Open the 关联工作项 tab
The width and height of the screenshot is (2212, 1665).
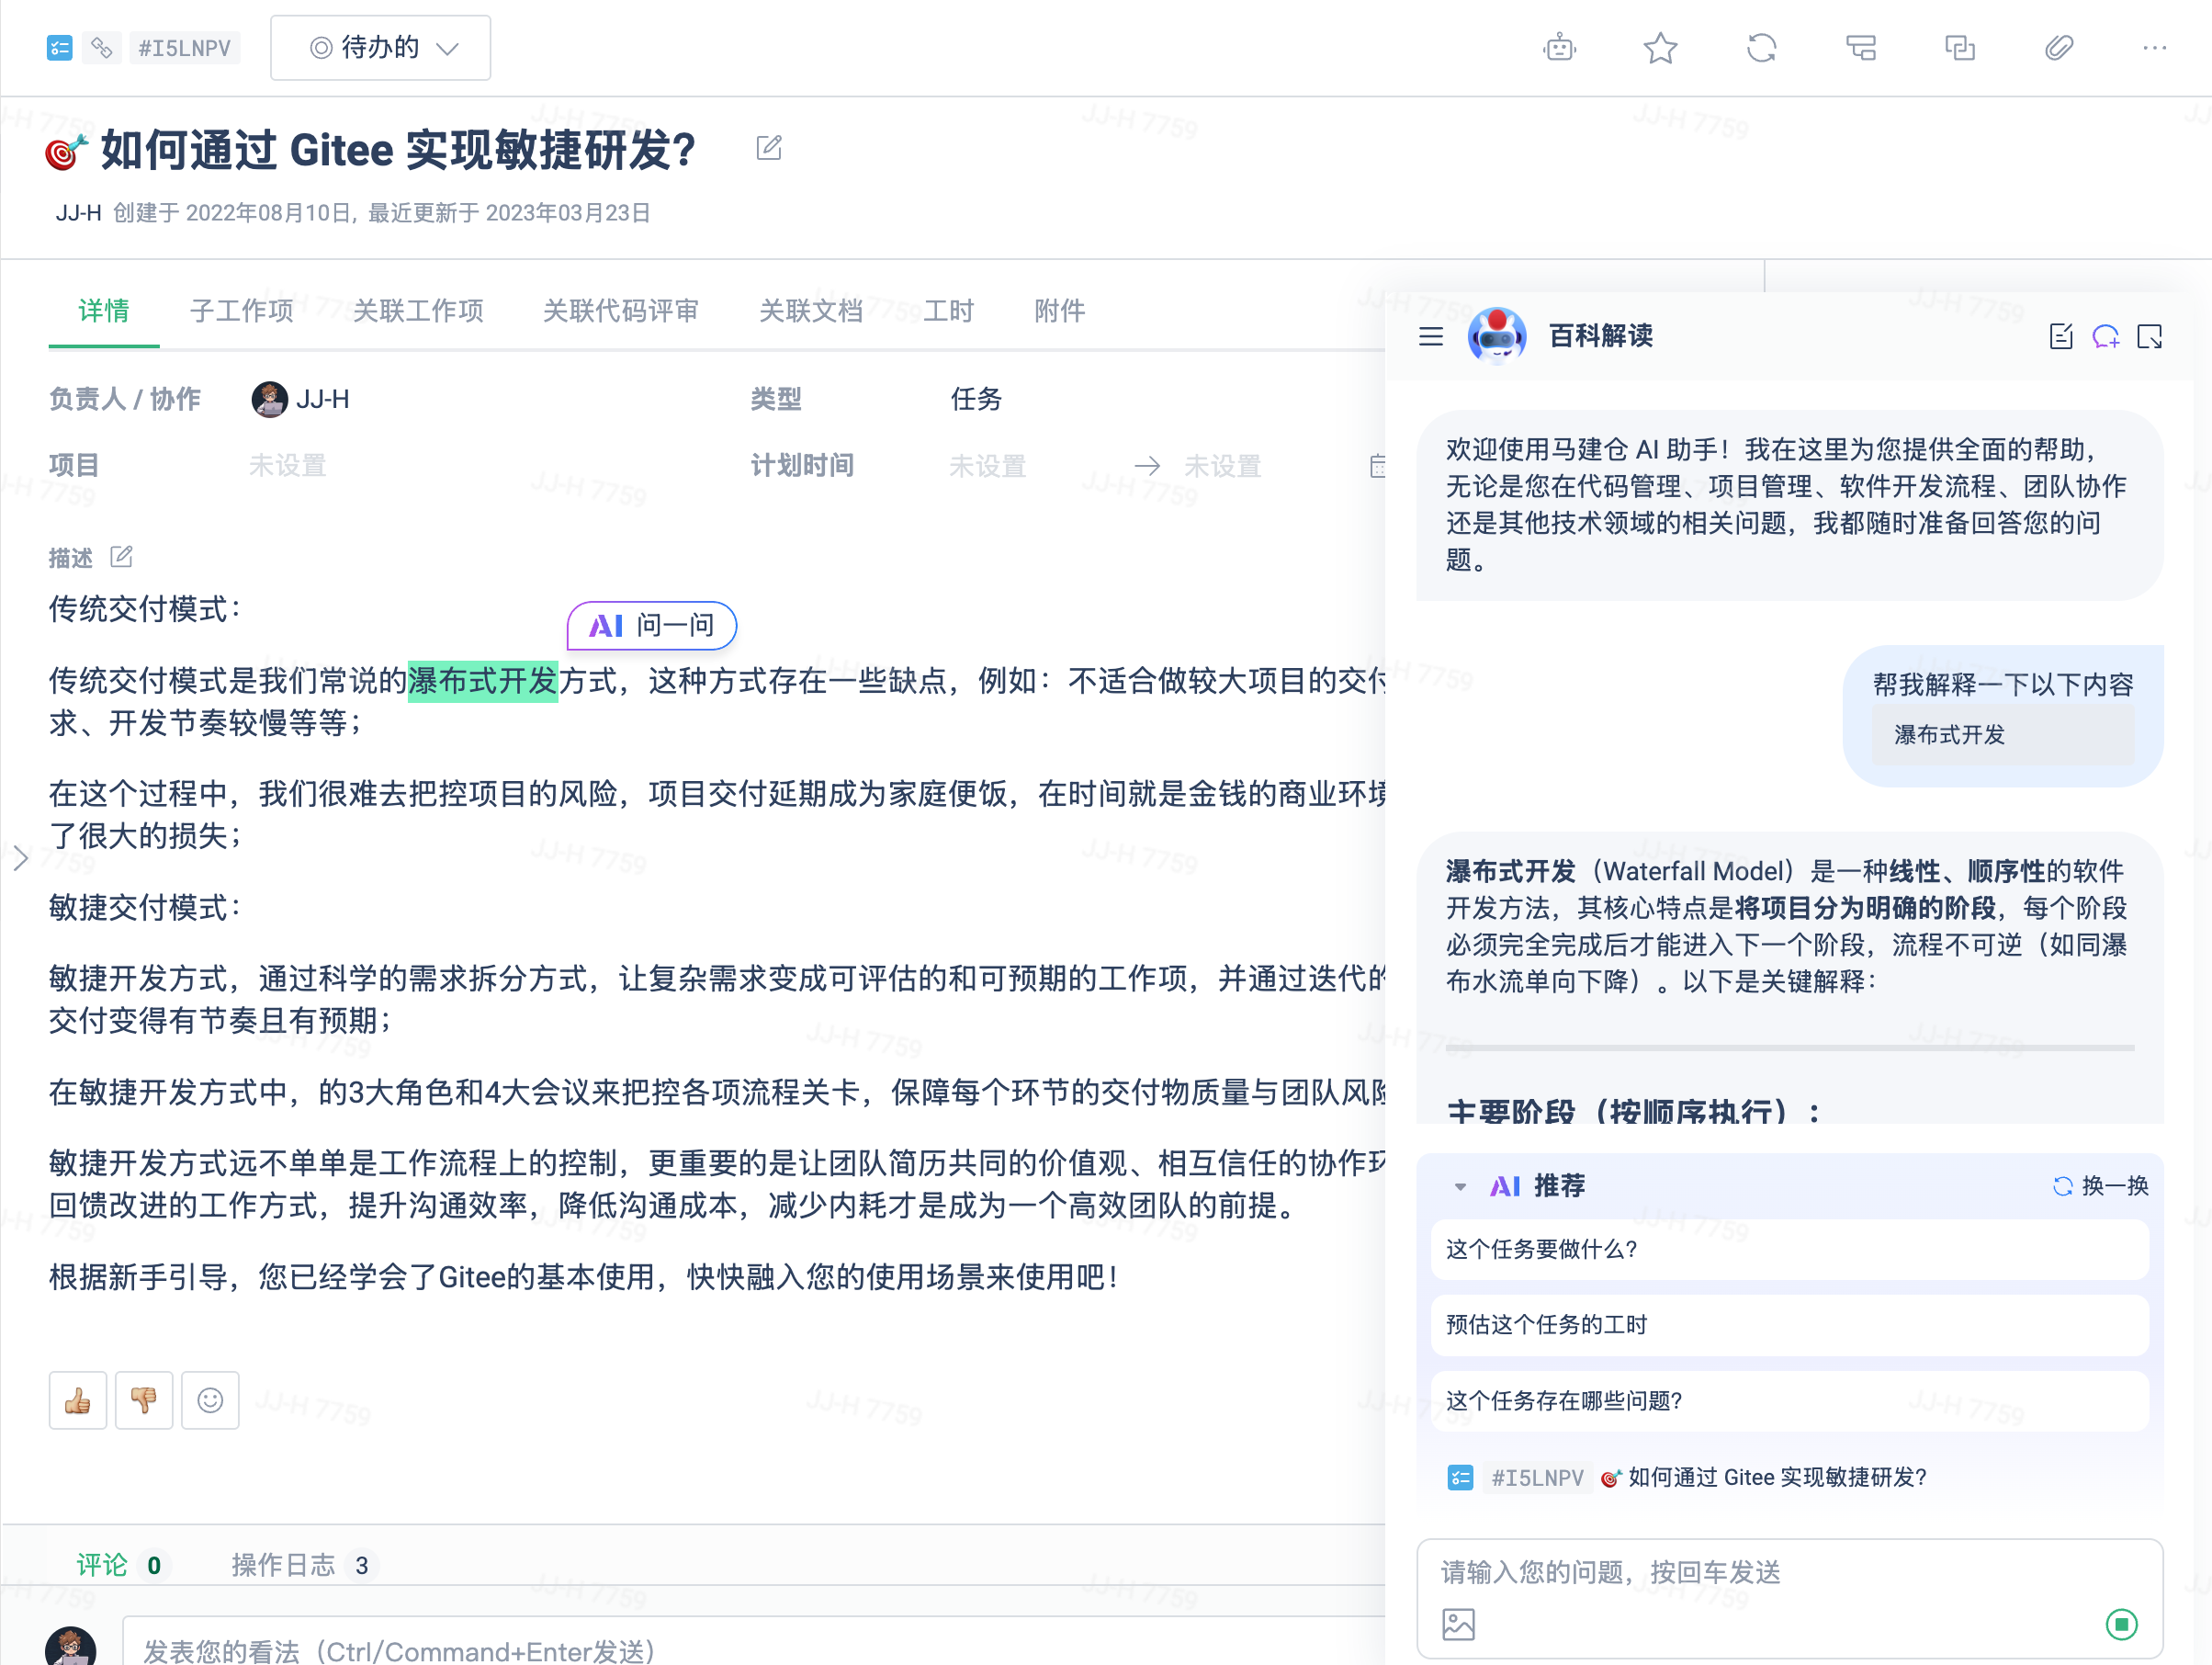pos(418,311)
